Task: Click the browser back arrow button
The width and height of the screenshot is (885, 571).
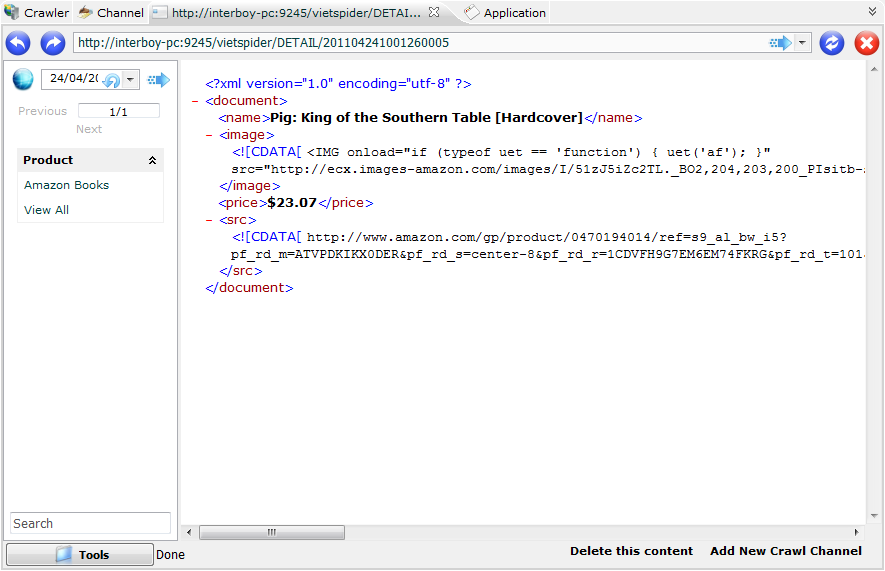Action: pos(18,43)
